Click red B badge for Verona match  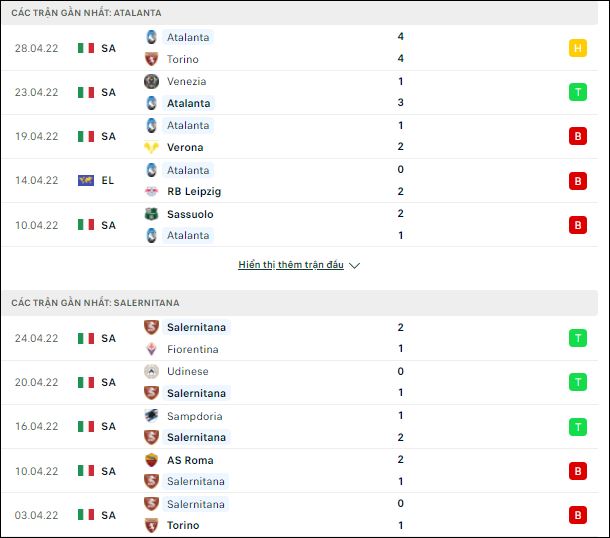[577, 136]
